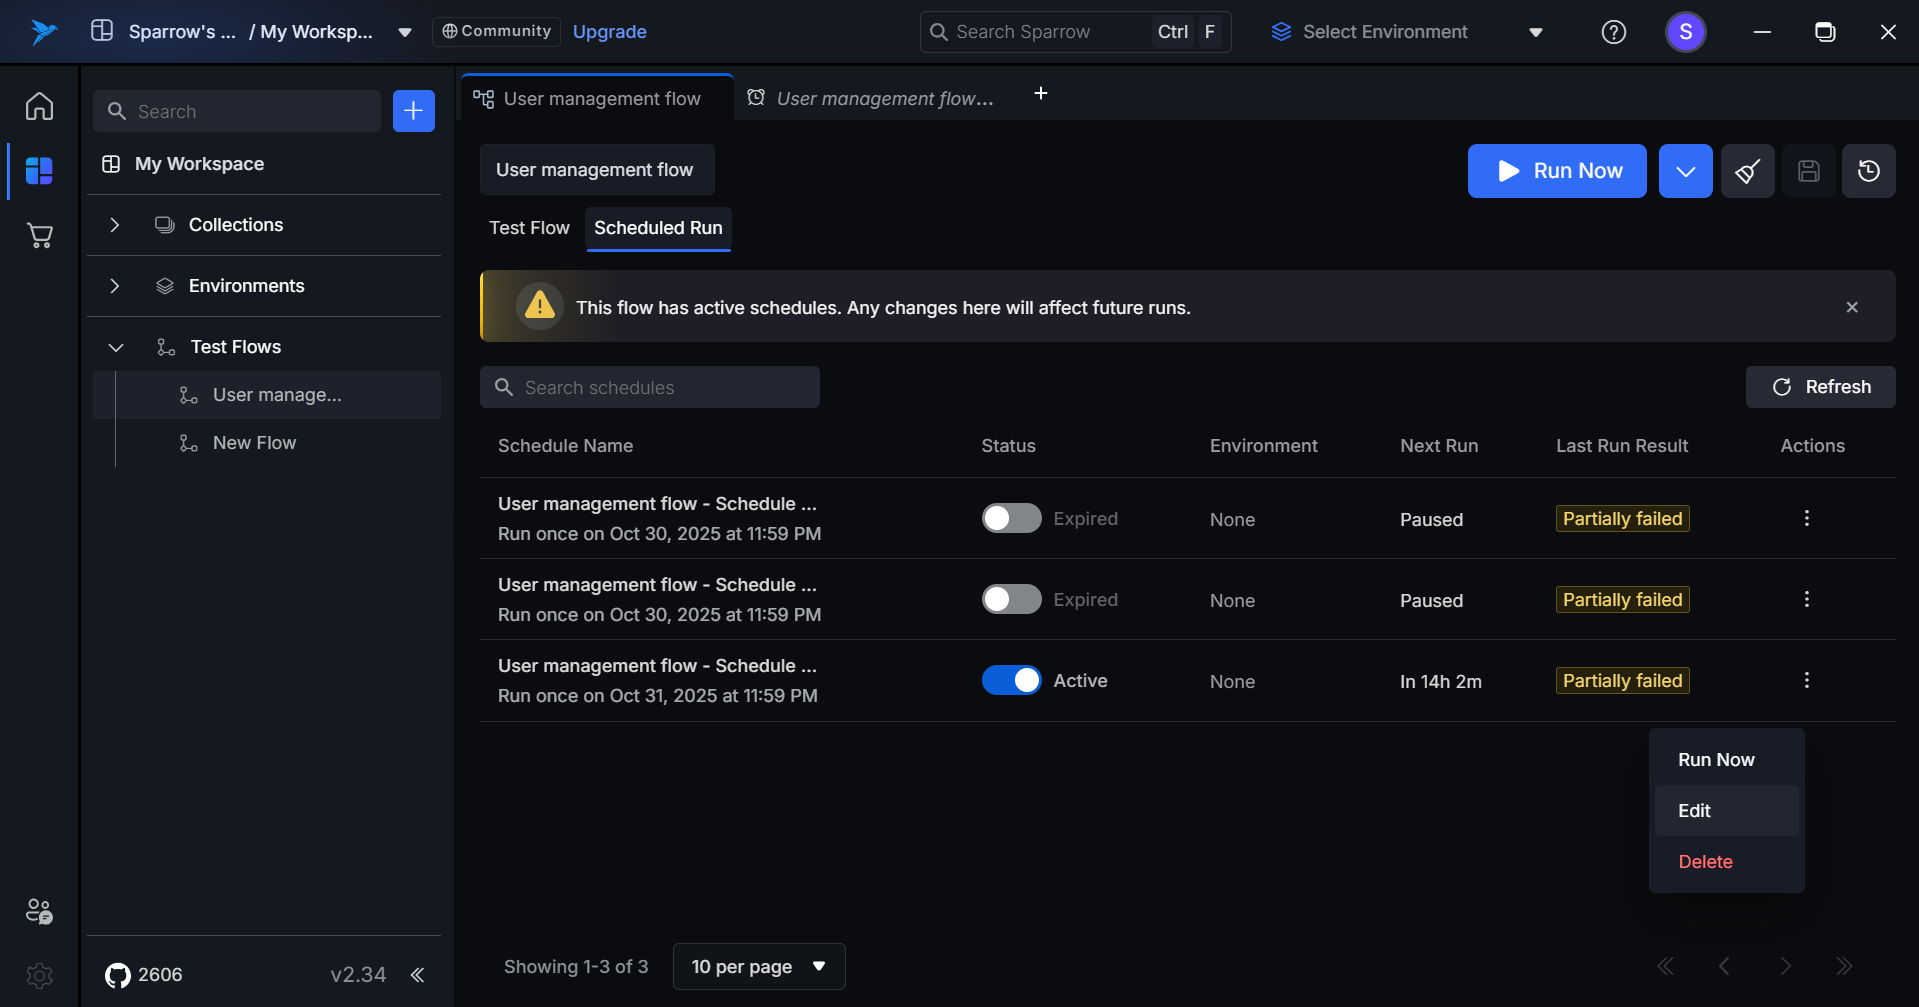
Task: Open the 10 per page dropdown
Action: tap(758, 966)
